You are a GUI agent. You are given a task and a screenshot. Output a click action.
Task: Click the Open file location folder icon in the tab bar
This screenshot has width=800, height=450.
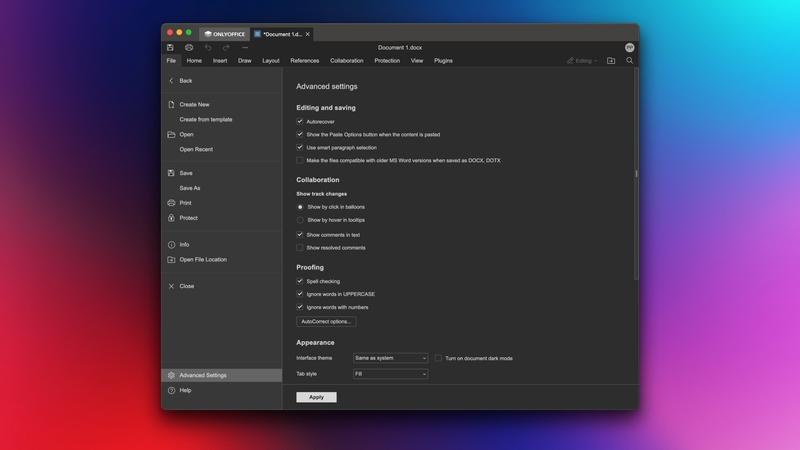[x=611, y=61]
